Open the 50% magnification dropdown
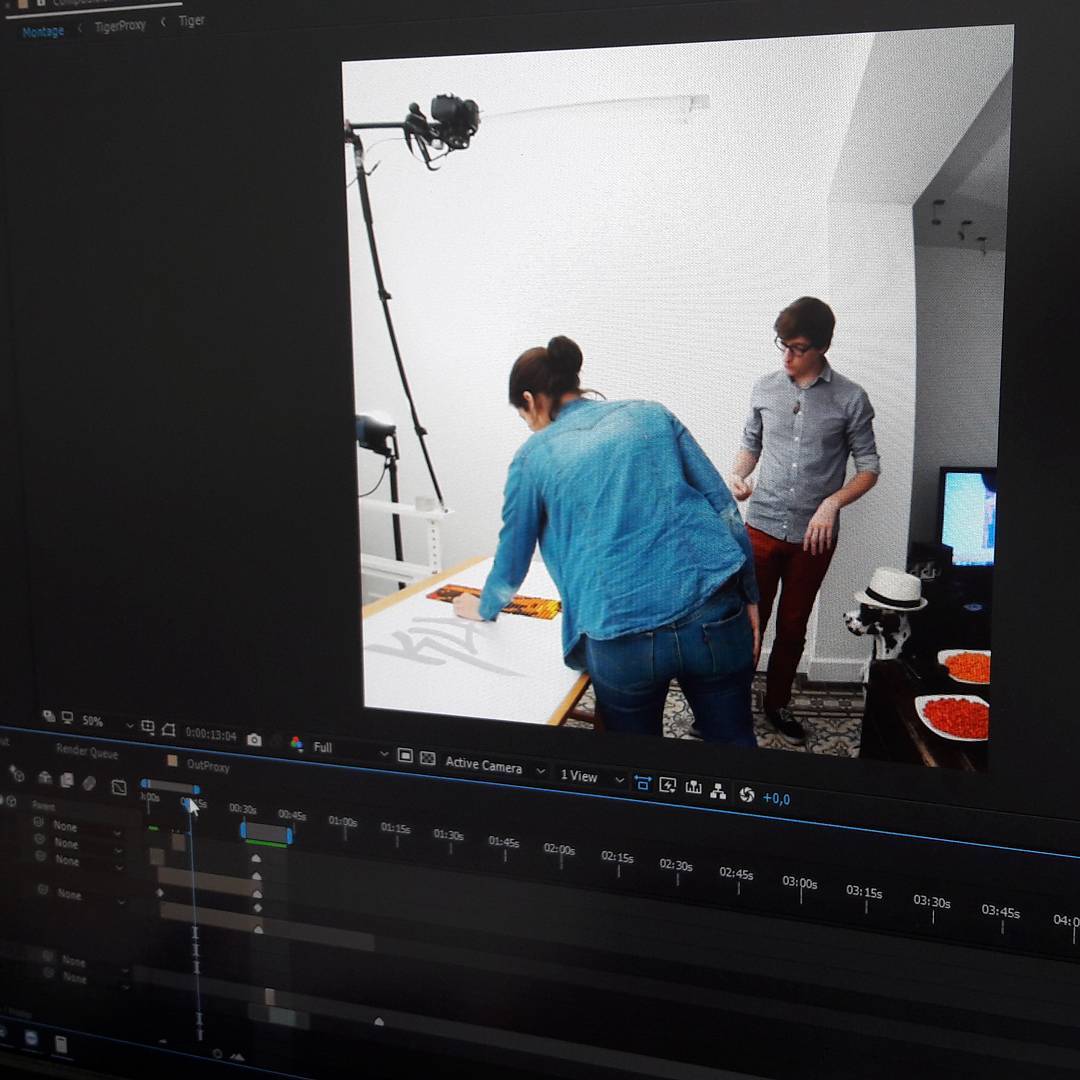The width and height of the screenshot is (1080, 1080). (107, 723)
